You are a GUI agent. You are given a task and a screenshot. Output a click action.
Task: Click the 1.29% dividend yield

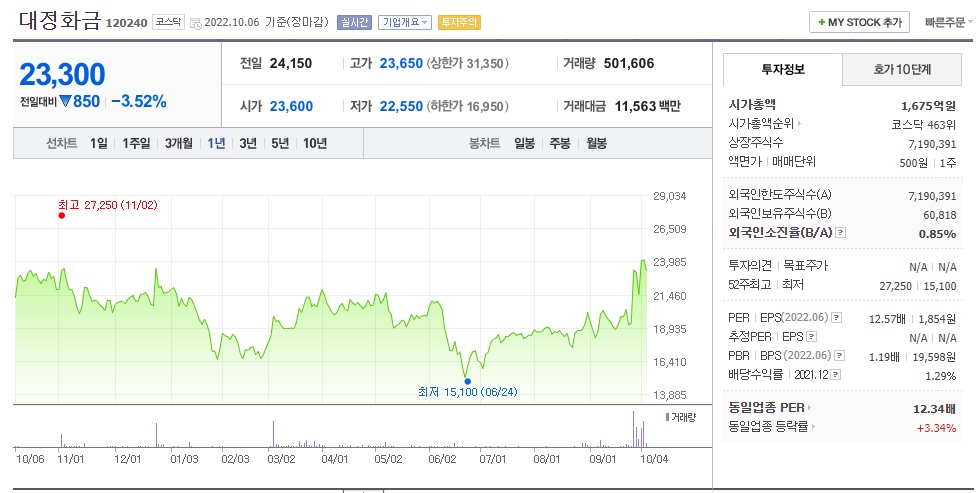tap(940, 376)
